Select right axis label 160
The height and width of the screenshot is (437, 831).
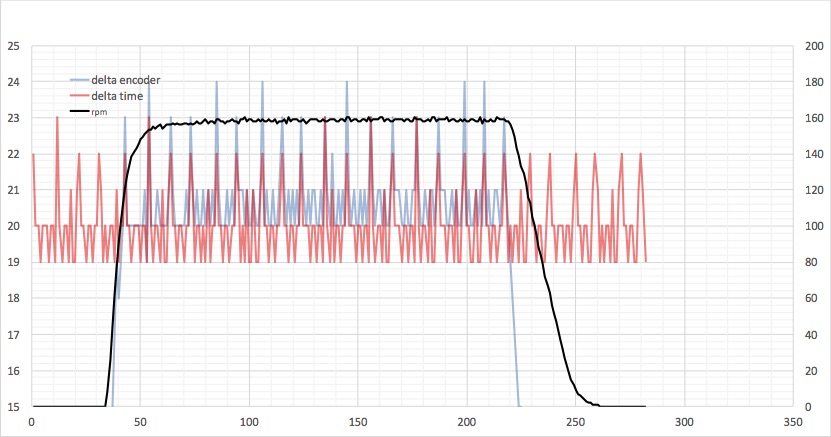(814, 118)
